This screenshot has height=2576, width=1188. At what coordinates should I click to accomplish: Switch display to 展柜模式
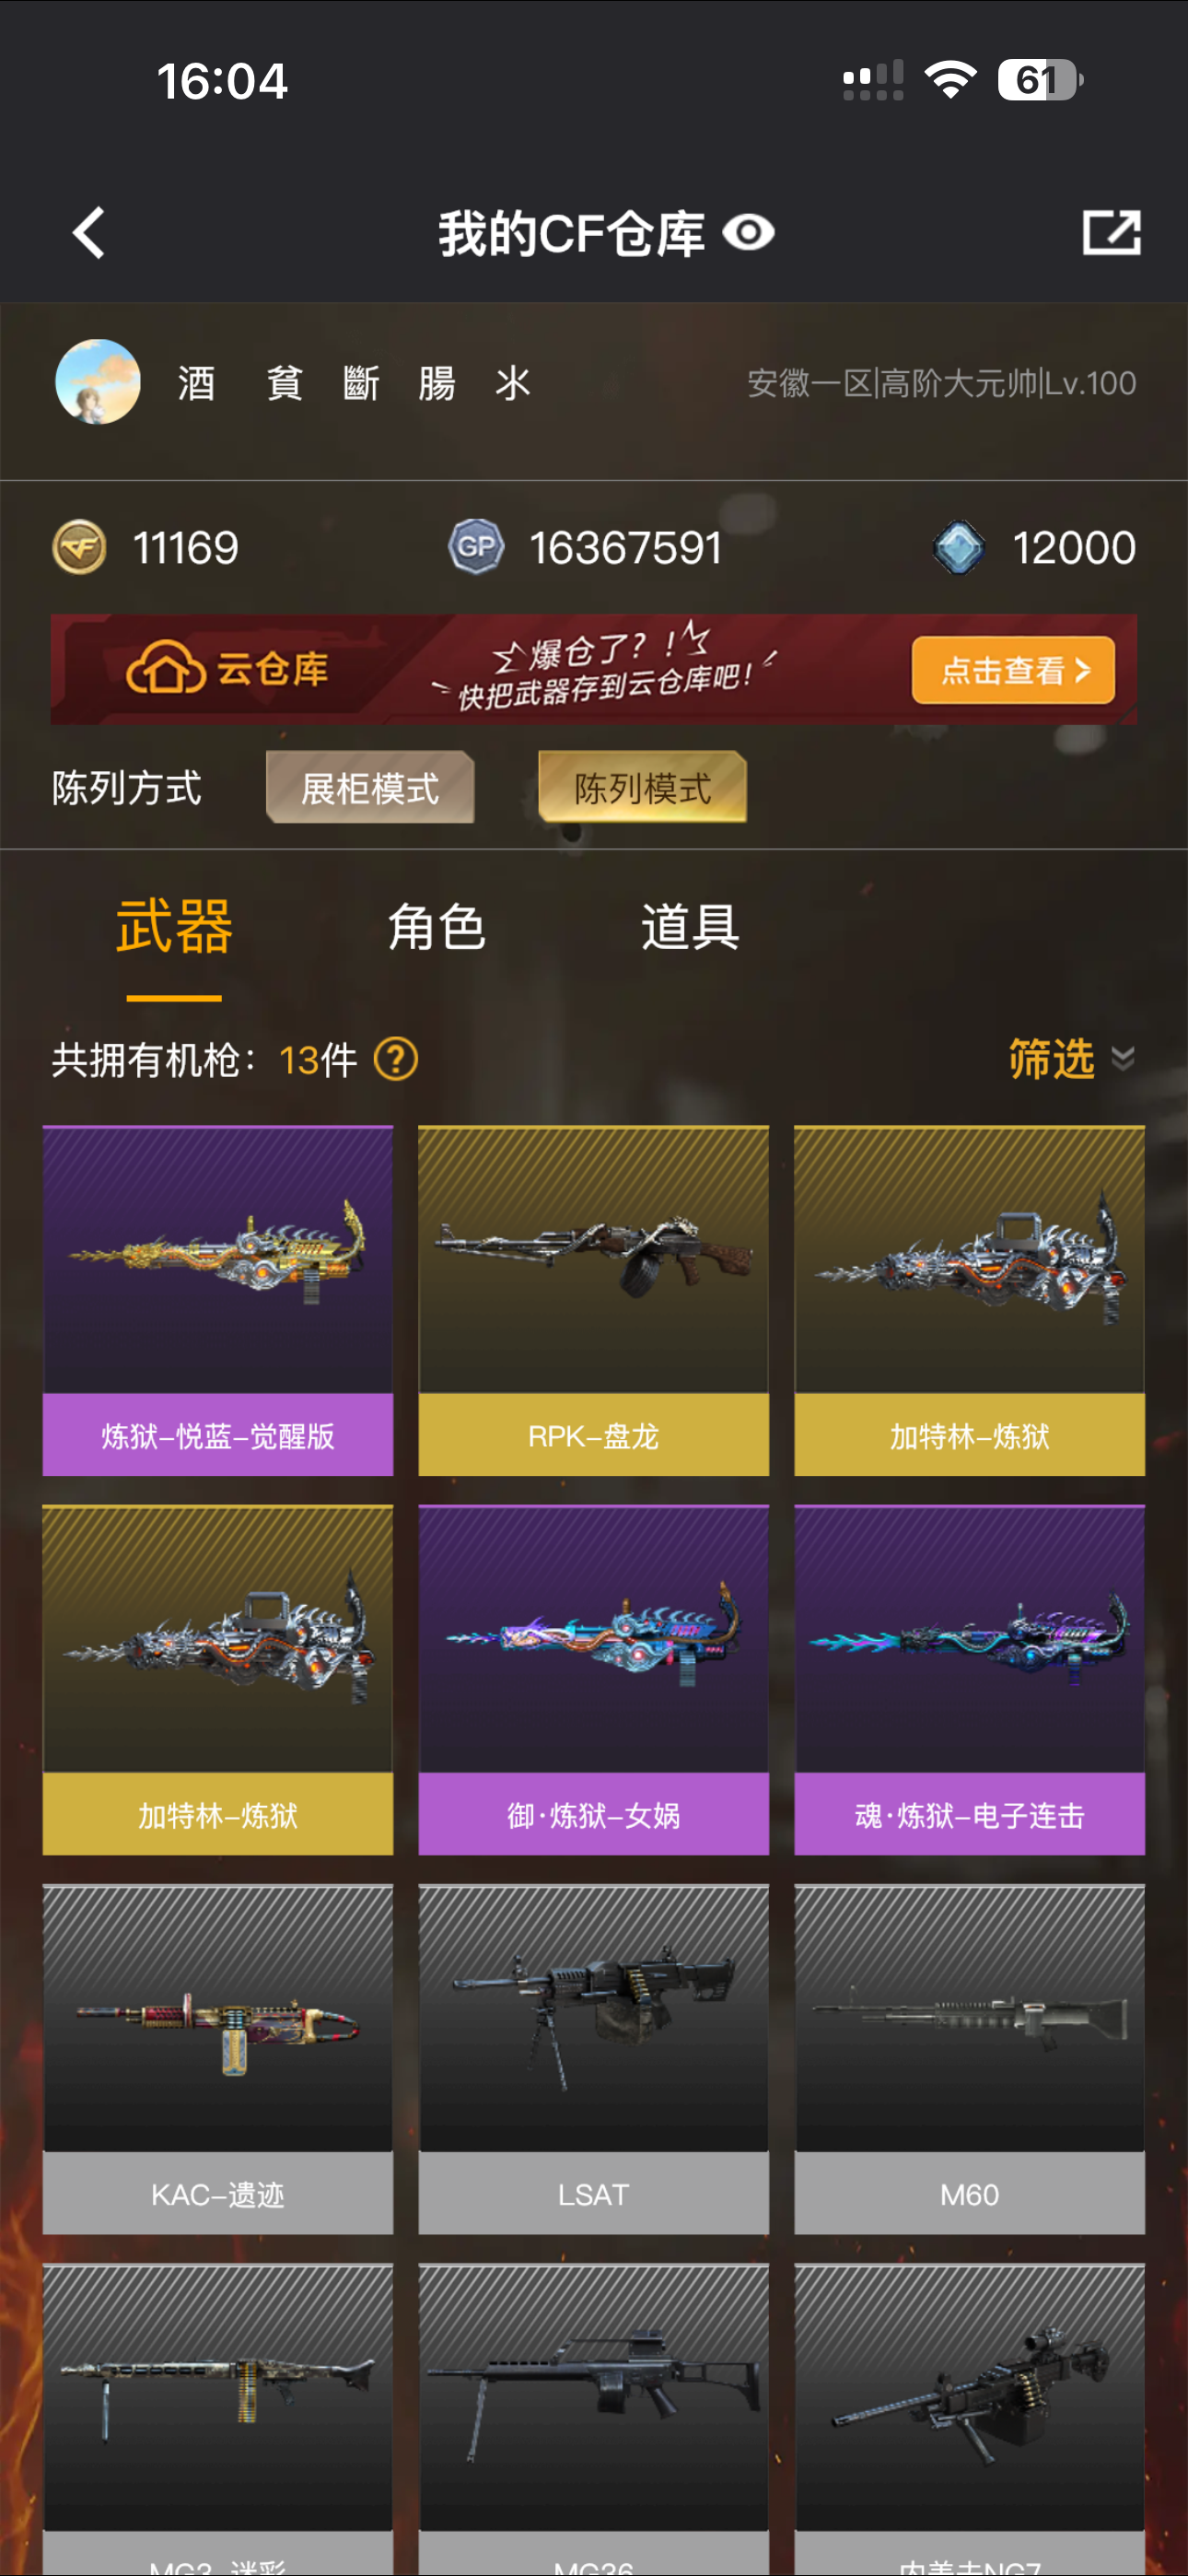click(x=370, y=788)
